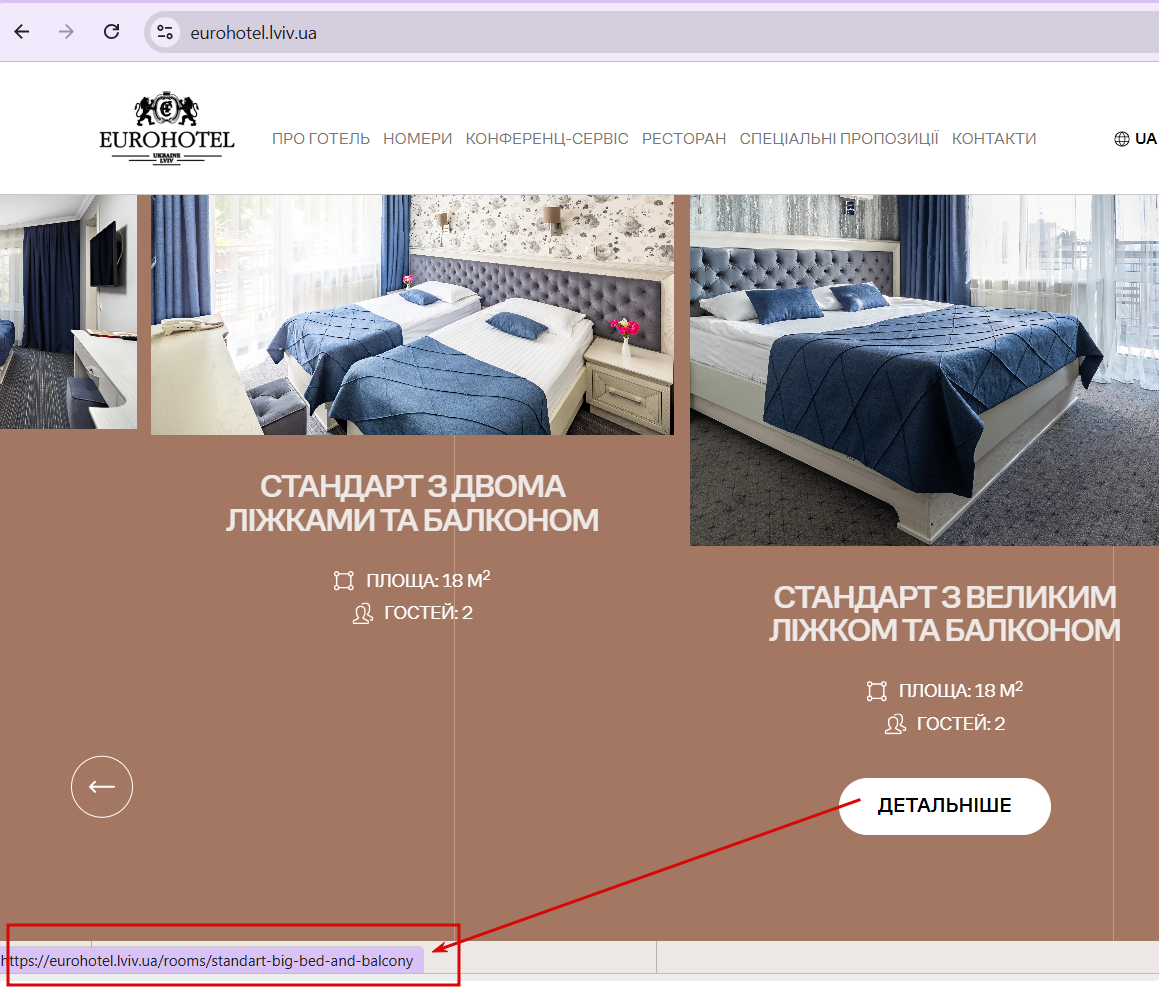Click the twin beds room photo
1159x987 pixels.
point(412,315)
